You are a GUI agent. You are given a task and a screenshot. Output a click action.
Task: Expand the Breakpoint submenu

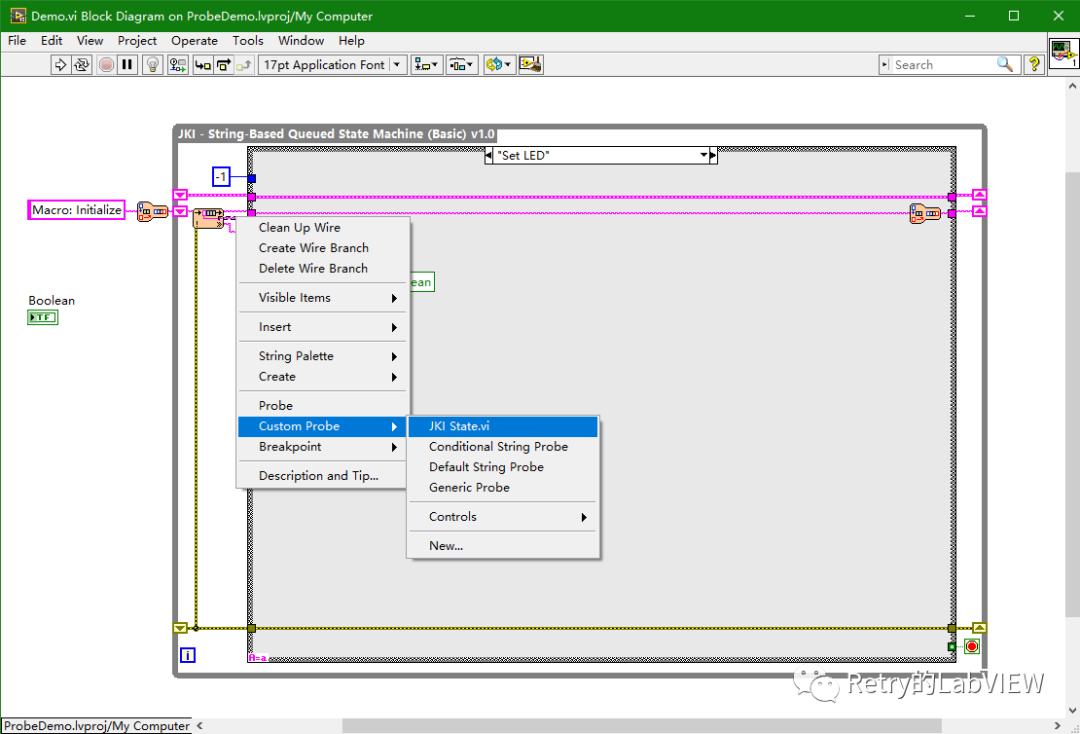click(x=322, y=447)
